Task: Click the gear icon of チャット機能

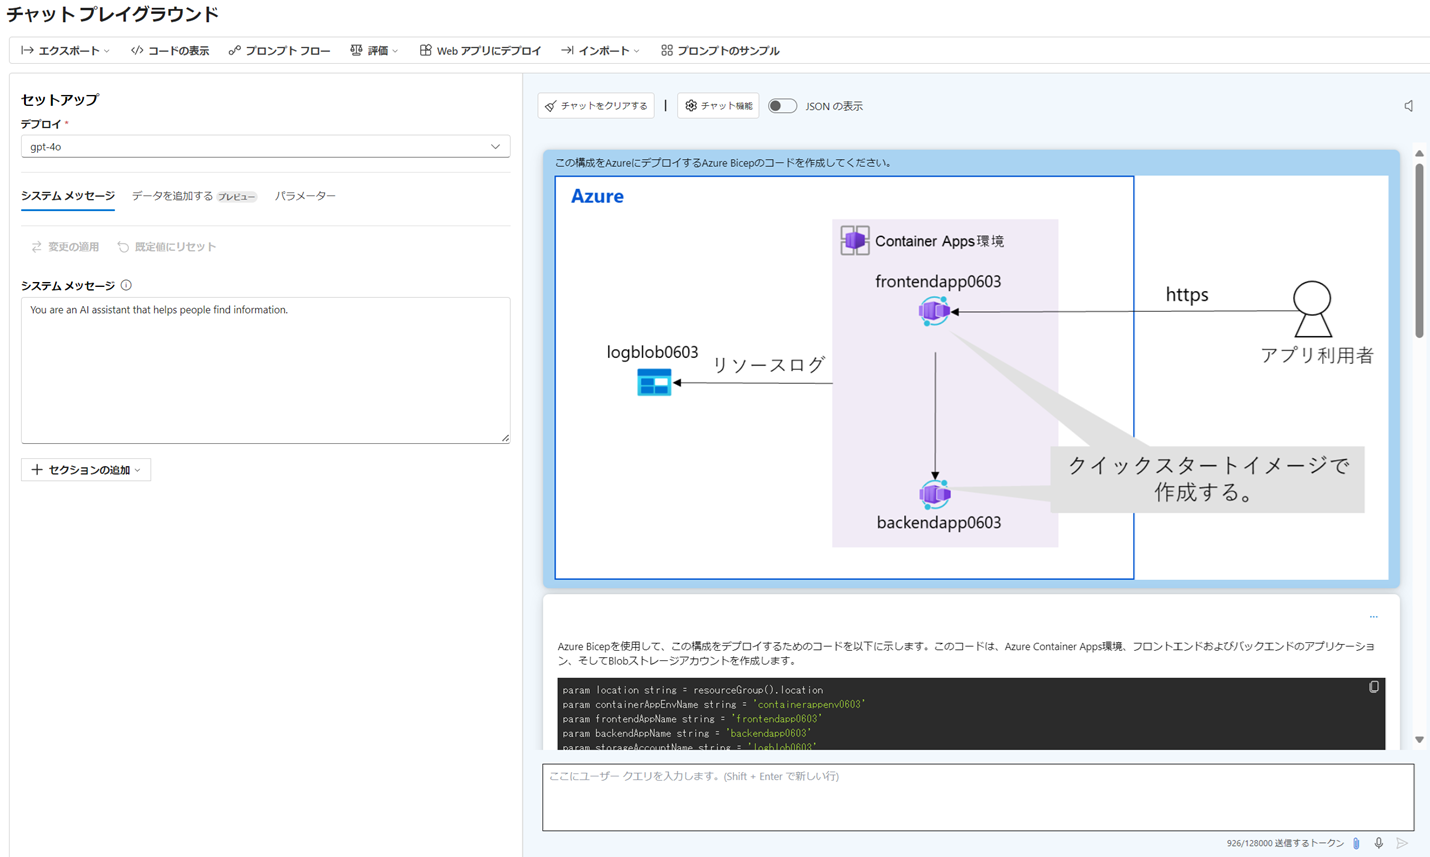Action: click(x=690, y=106)
